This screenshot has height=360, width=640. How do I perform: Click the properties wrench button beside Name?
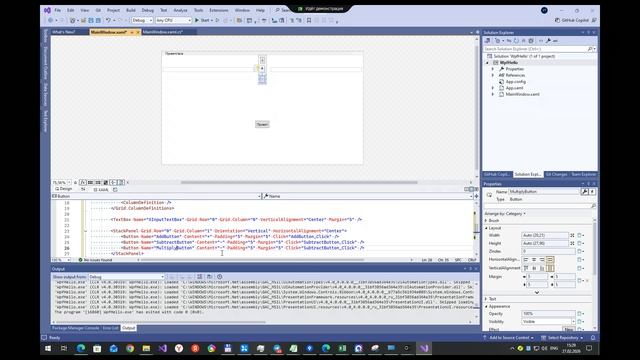tap(584, 191)
